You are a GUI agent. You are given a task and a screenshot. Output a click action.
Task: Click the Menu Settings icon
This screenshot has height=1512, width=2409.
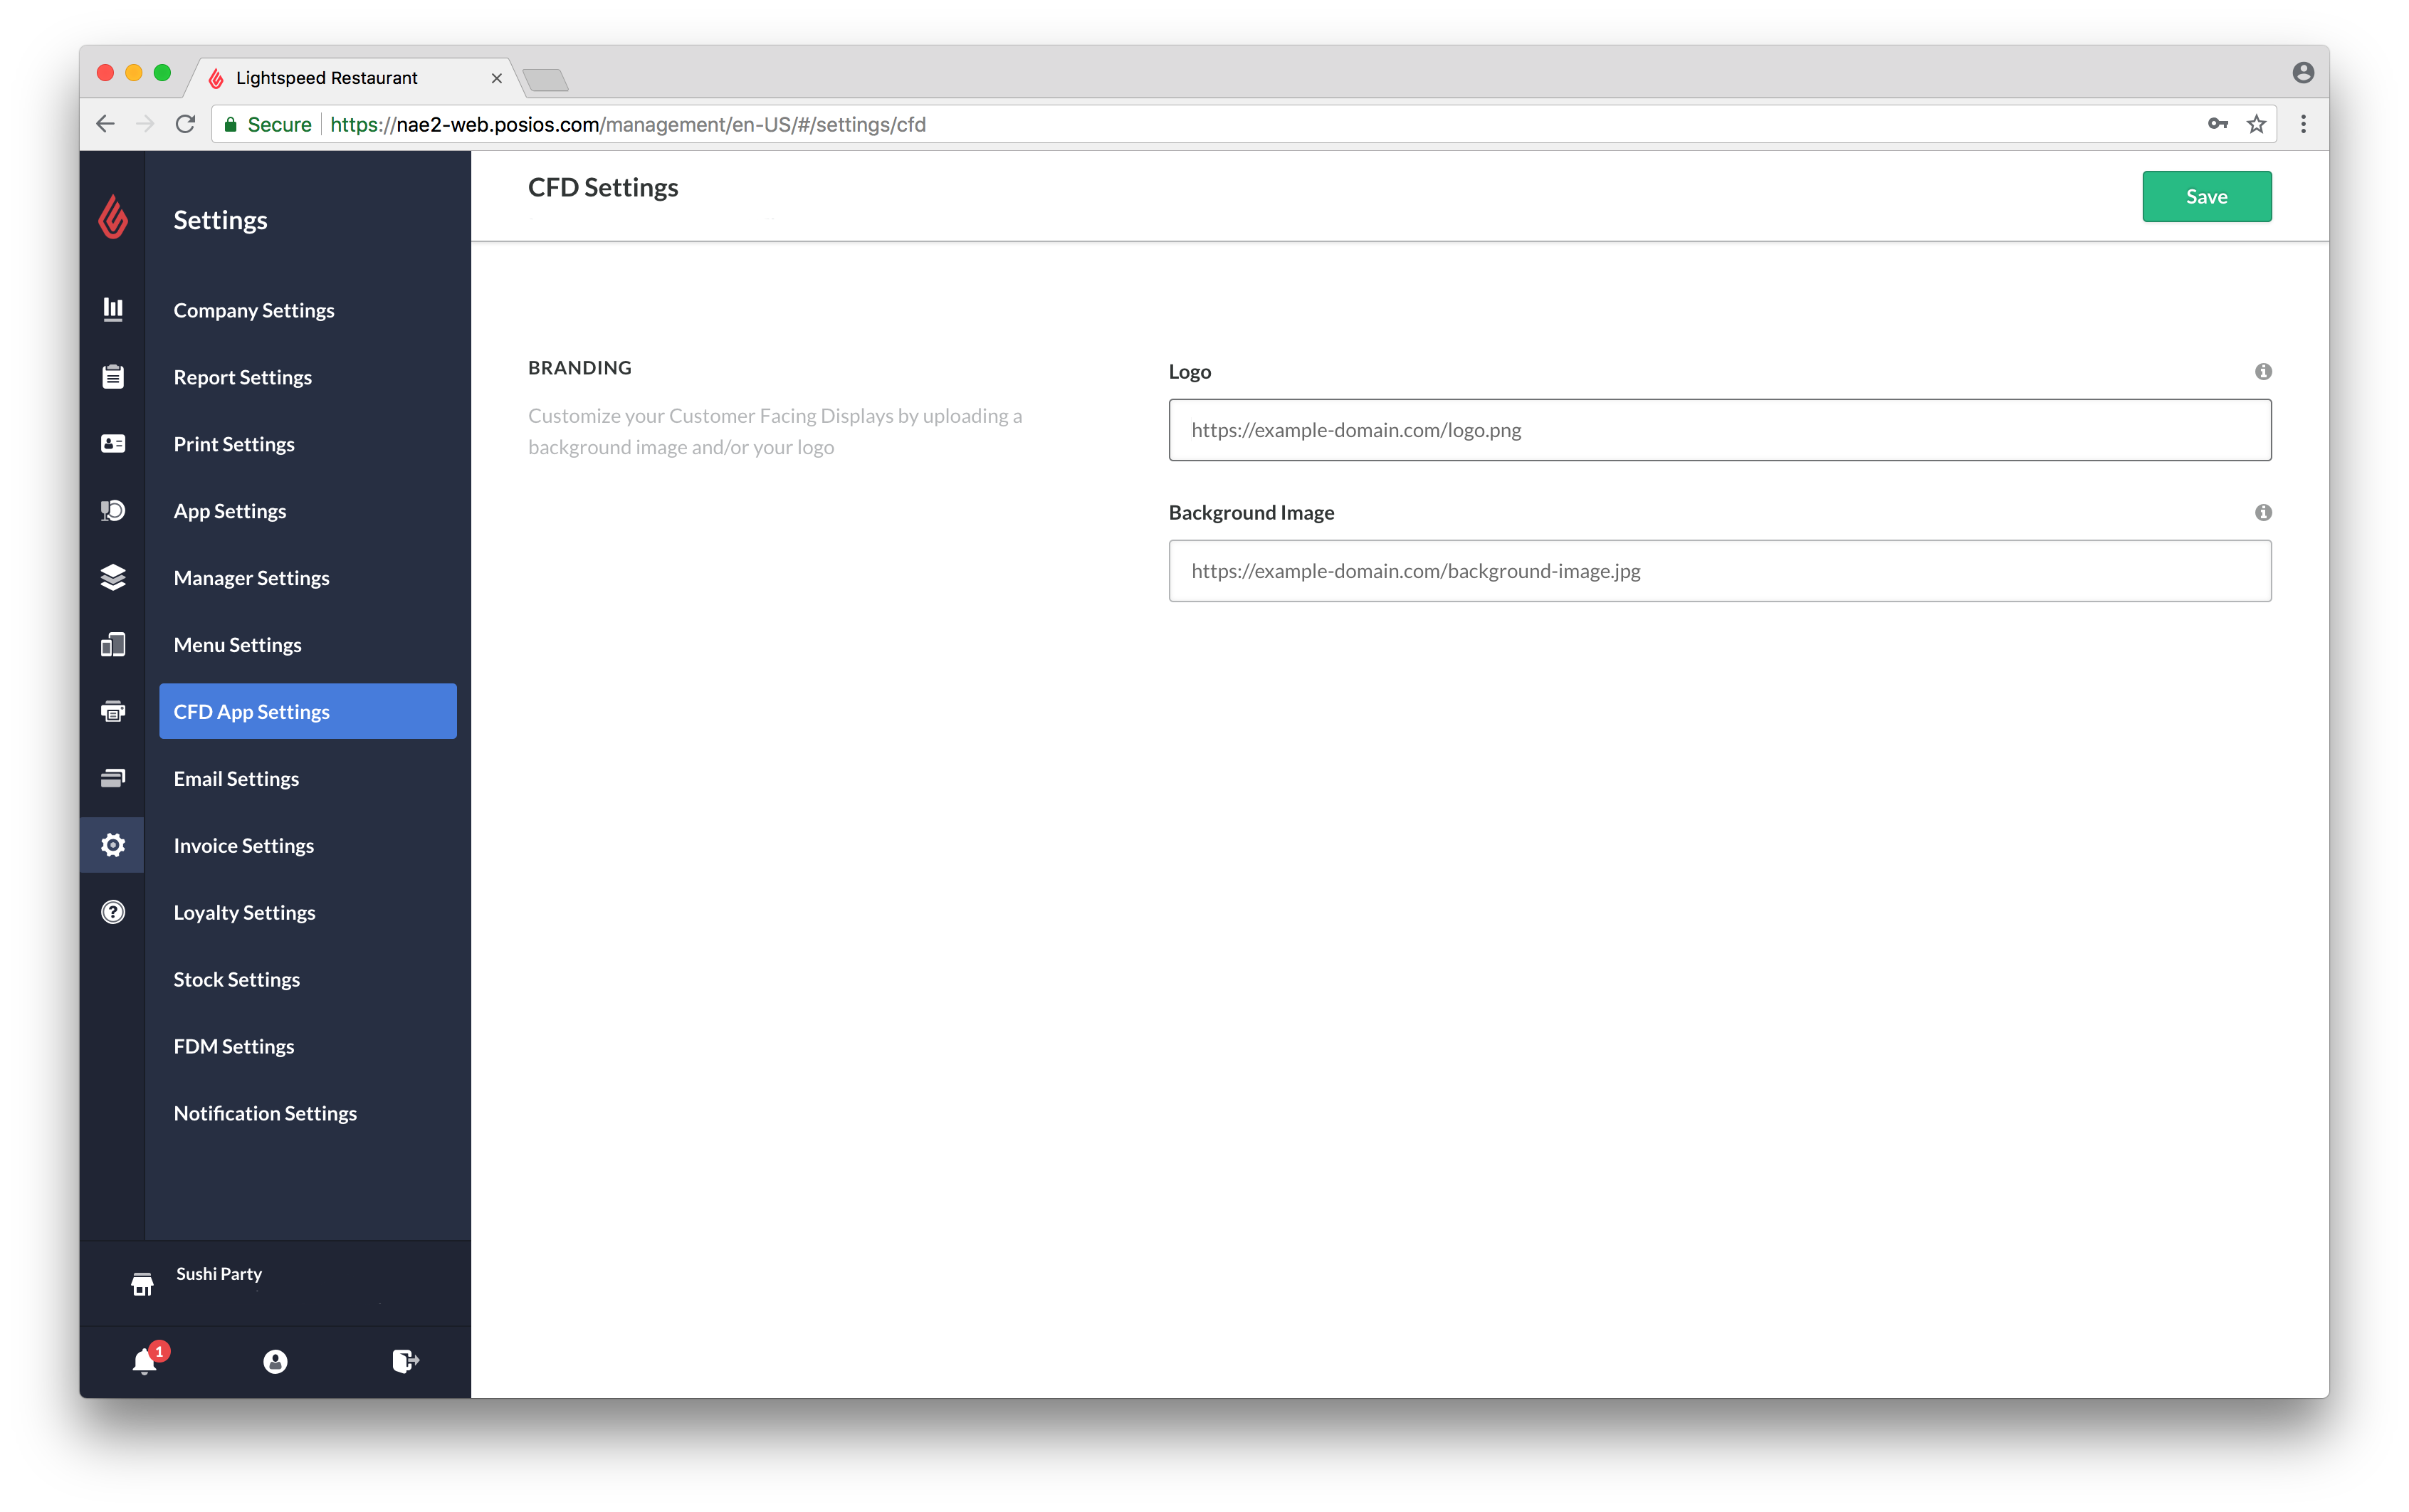(112, 643)
